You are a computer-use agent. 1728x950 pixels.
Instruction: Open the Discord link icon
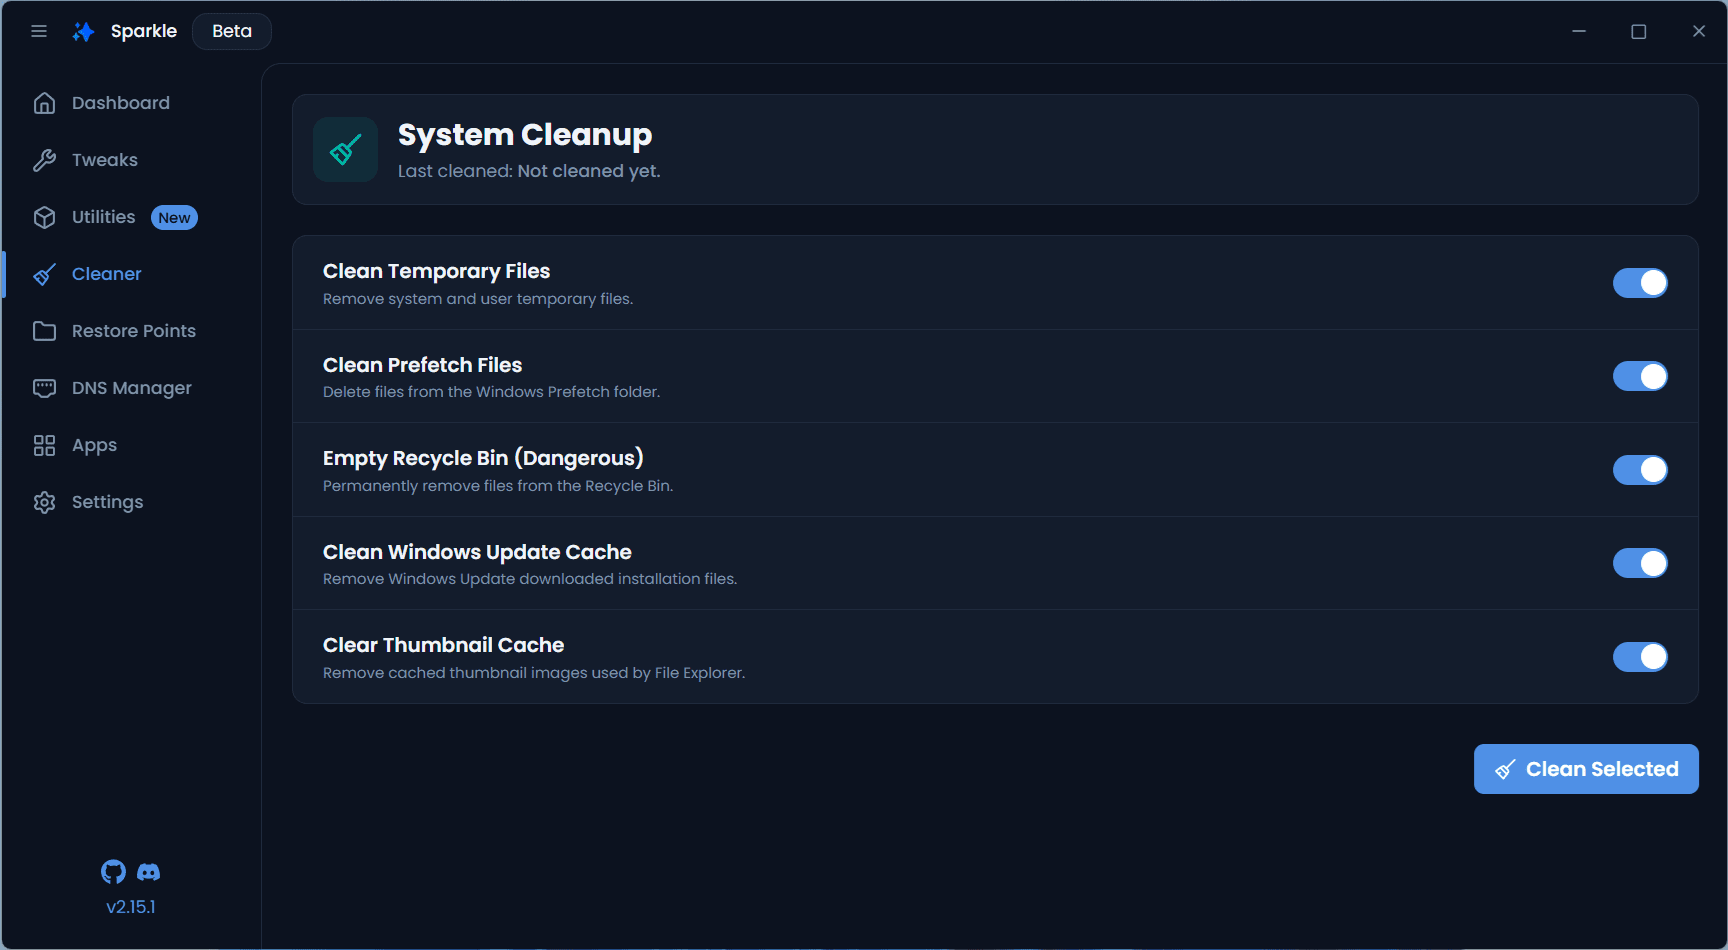point(148,872)
